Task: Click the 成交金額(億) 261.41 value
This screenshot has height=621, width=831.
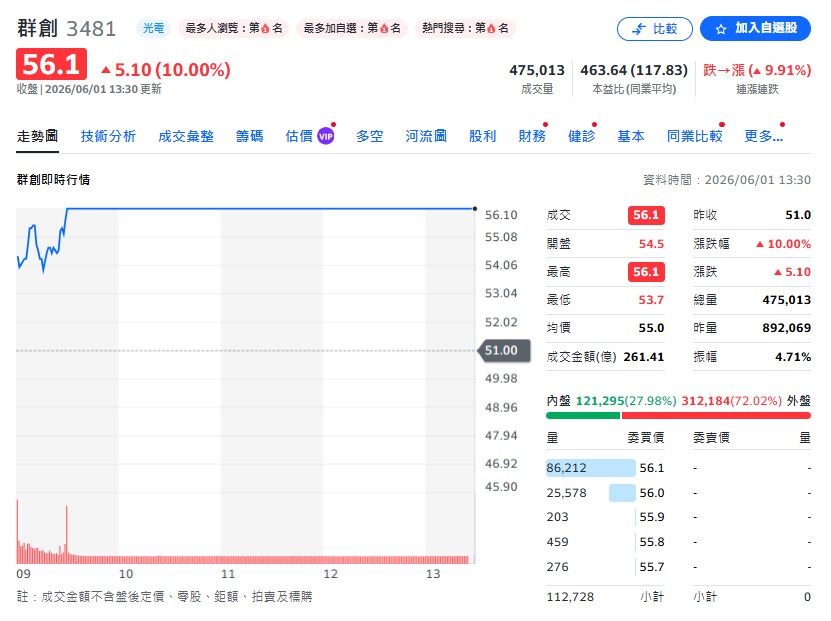Action: [x=643, y=357]
